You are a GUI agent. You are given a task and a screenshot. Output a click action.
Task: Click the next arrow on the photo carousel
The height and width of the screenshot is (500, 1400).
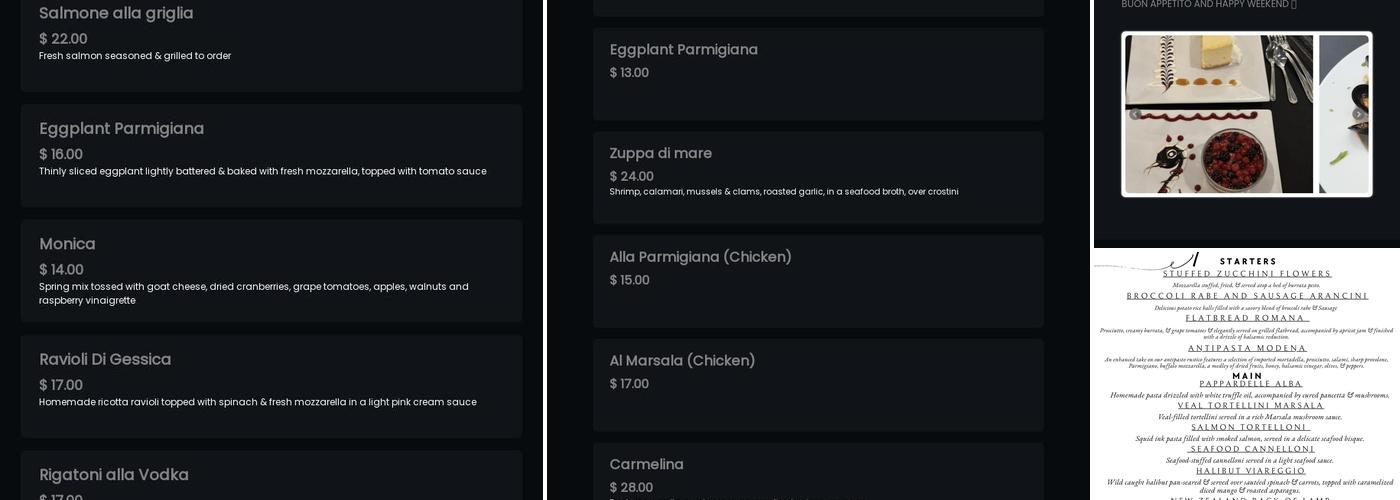[1358, 114]
